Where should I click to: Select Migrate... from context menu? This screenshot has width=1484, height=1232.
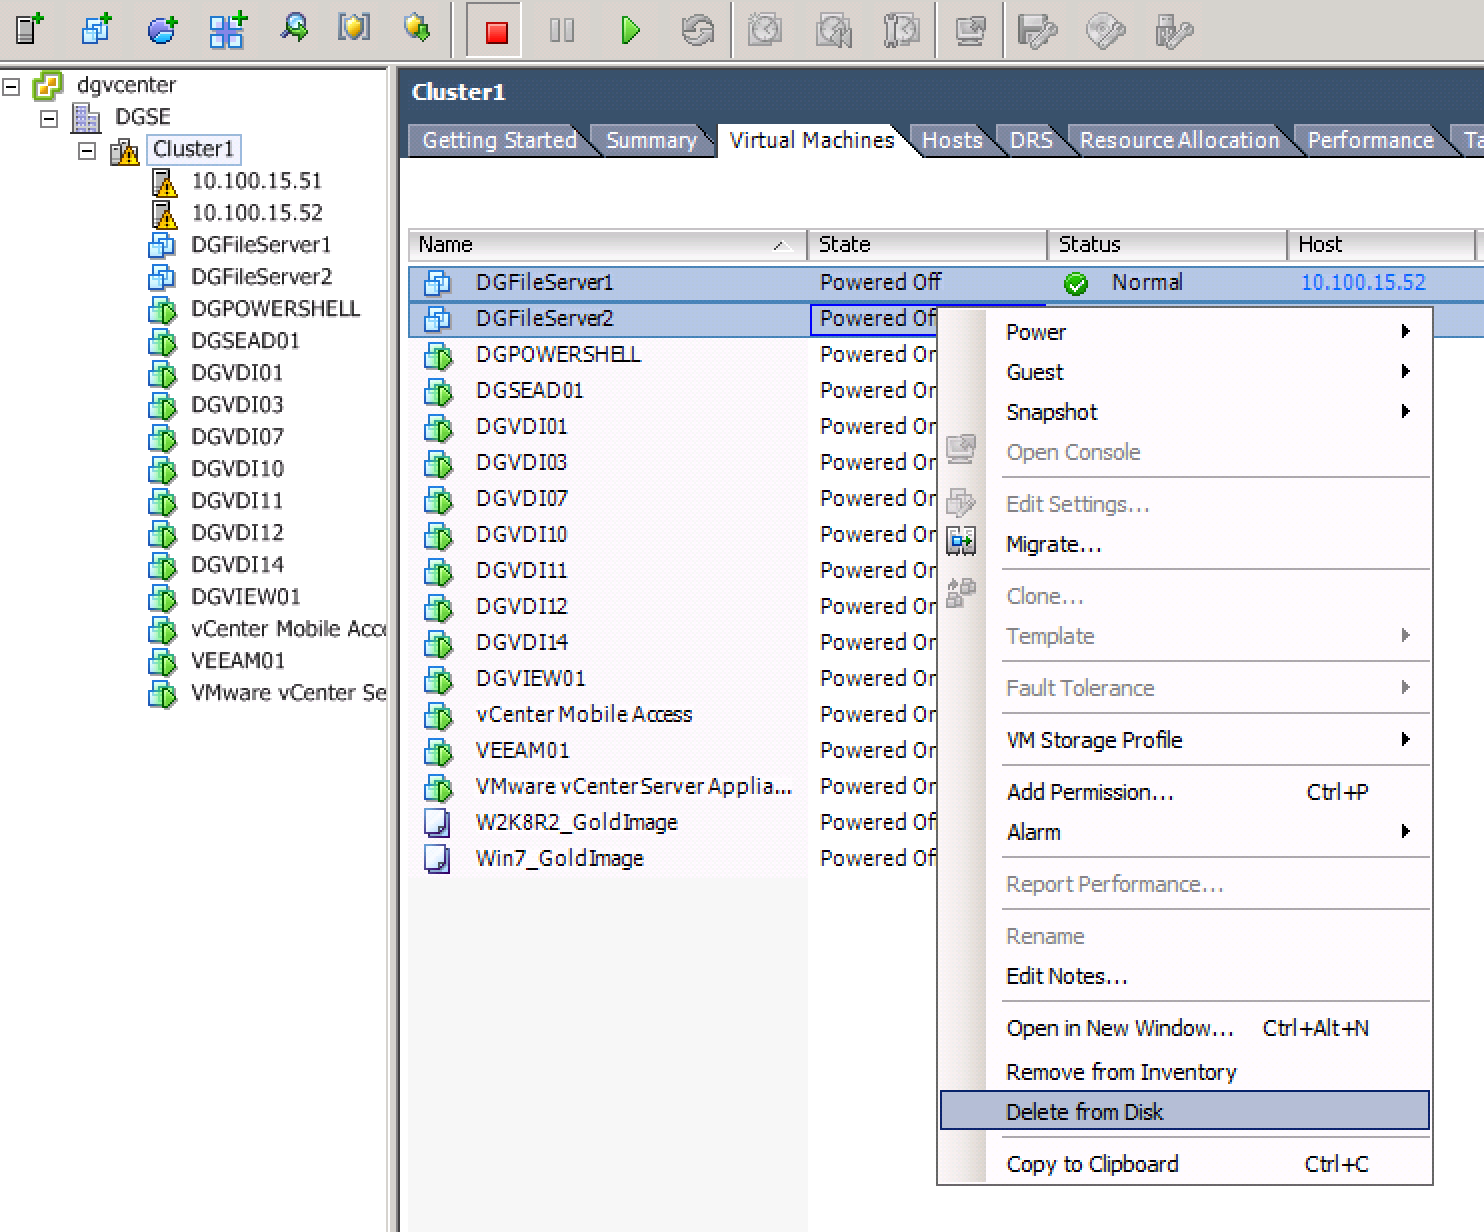click(x=1185, y=544)
